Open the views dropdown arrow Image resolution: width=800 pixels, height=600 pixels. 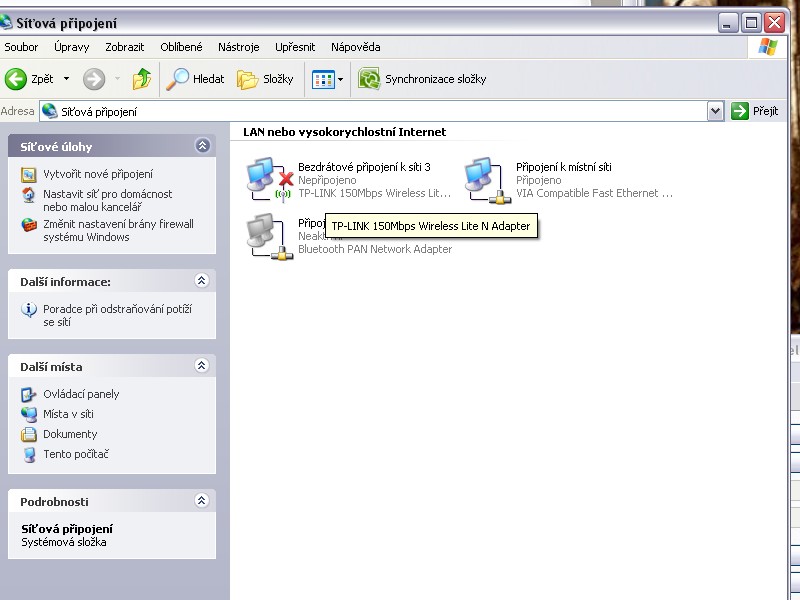tap(340, 80)
